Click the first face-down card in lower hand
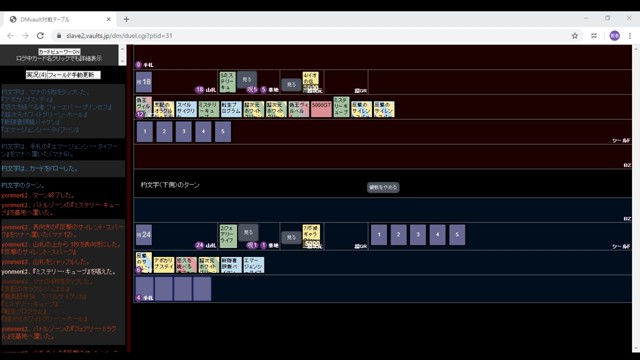The image size is (640, 360). click(144, 289)
